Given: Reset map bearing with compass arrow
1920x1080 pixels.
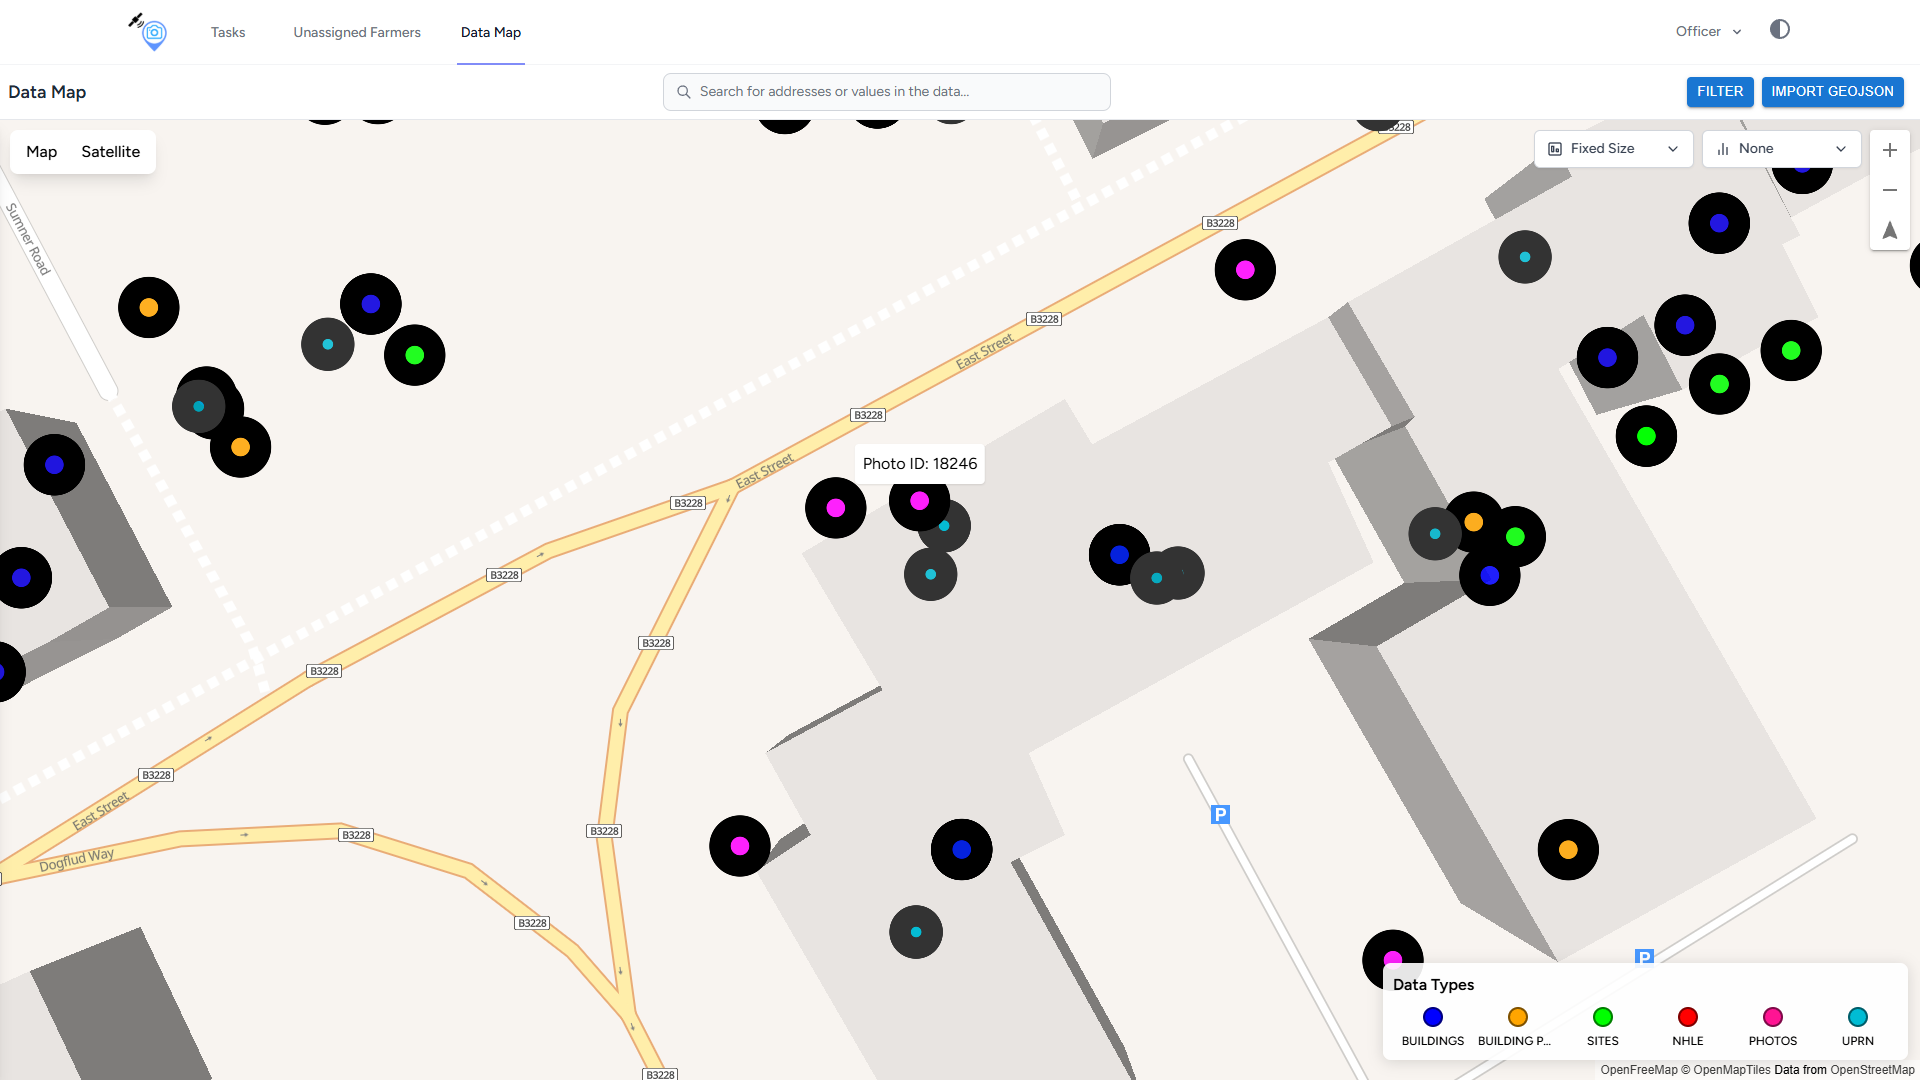Looking at the screenshot, I should point(1889,230).
